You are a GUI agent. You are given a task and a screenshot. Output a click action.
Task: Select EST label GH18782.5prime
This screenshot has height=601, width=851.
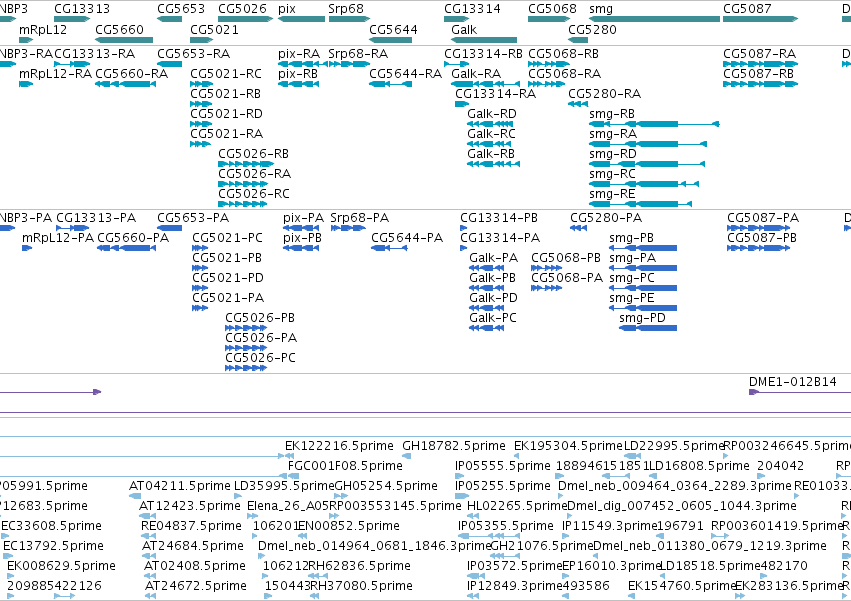pyautogui.click(x=454, y=446)
